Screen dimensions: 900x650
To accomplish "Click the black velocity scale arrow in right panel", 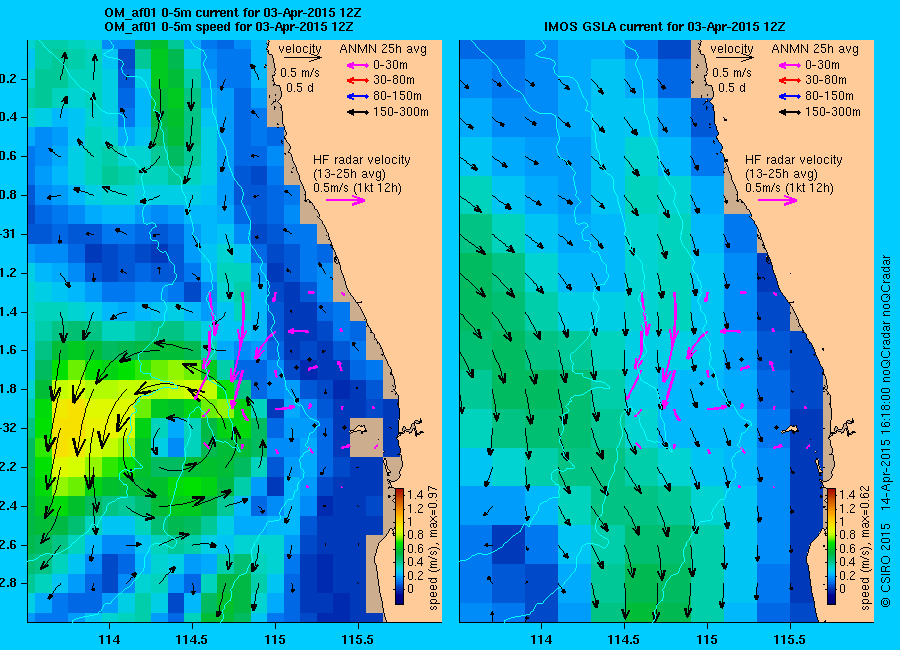I will click(x=735, y=58).
